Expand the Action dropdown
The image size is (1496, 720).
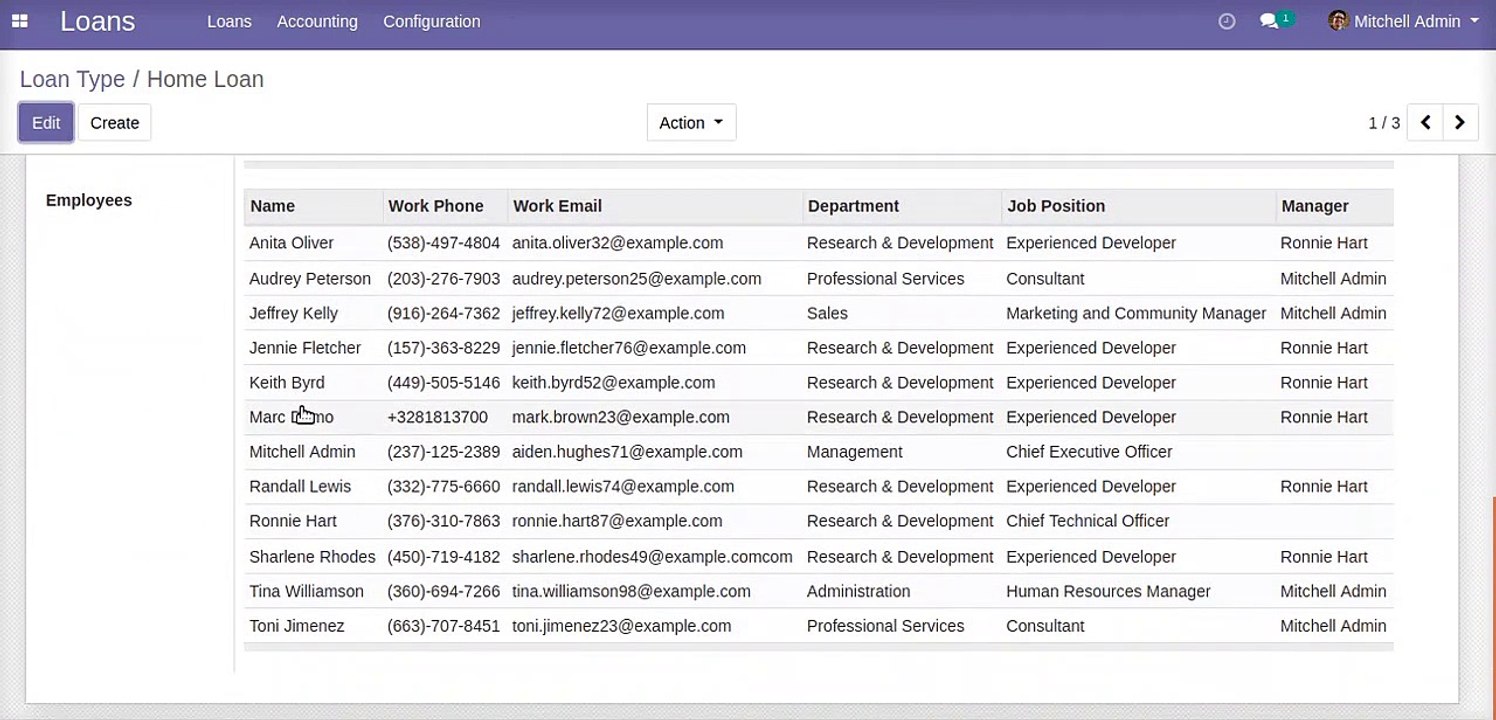point(691,123)
